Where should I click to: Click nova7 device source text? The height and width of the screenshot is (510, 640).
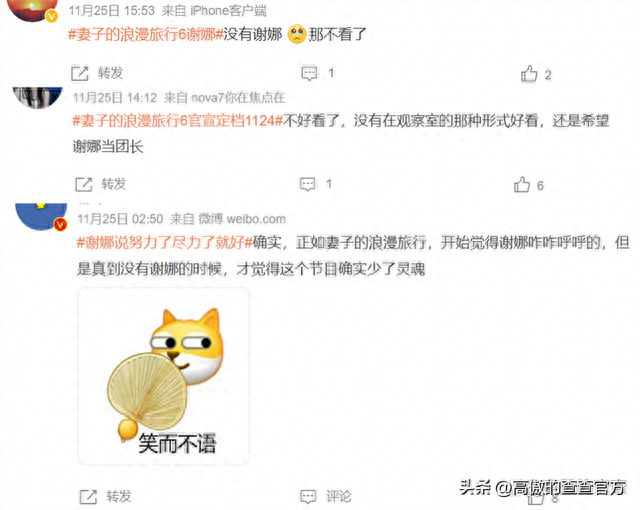pos(238,98)
